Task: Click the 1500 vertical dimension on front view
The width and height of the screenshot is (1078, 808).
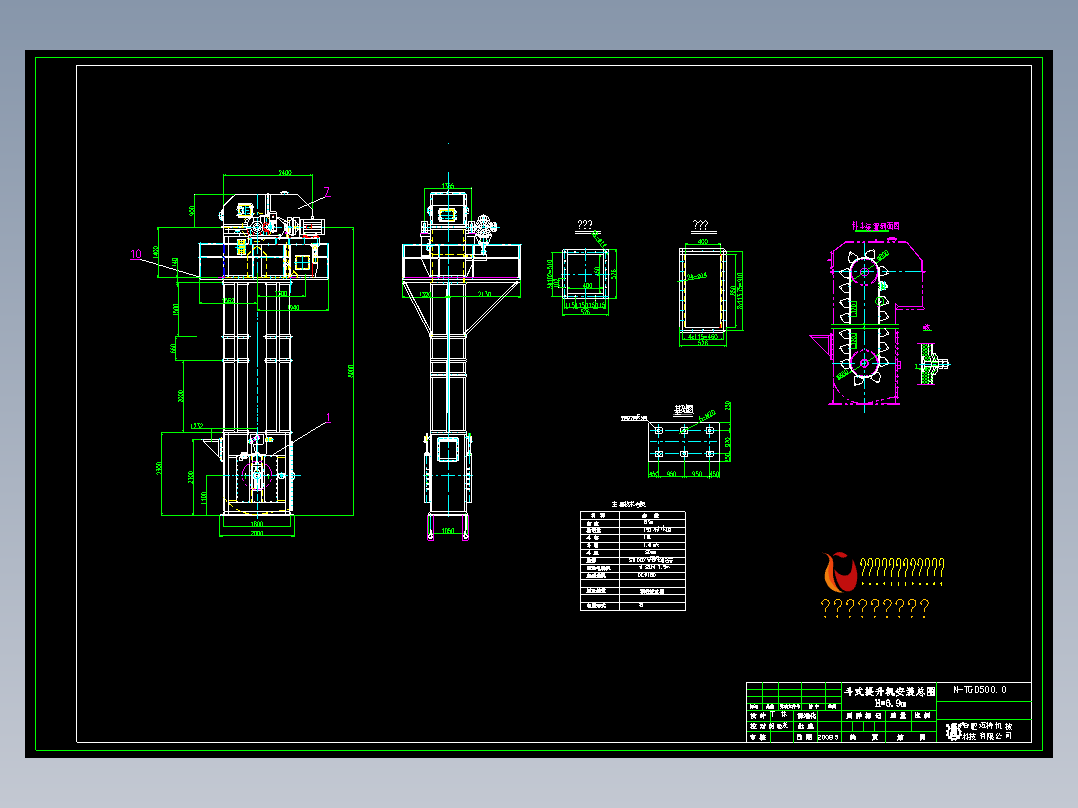Action: point(176,310)
